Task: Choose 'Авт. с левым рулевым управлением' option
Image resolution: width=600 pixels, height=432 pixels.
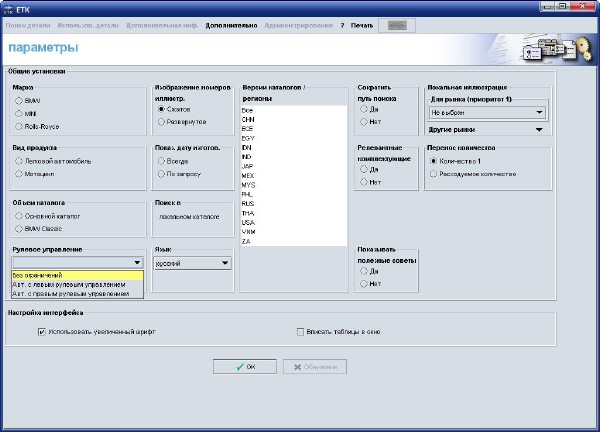Action: click(71, 284)
